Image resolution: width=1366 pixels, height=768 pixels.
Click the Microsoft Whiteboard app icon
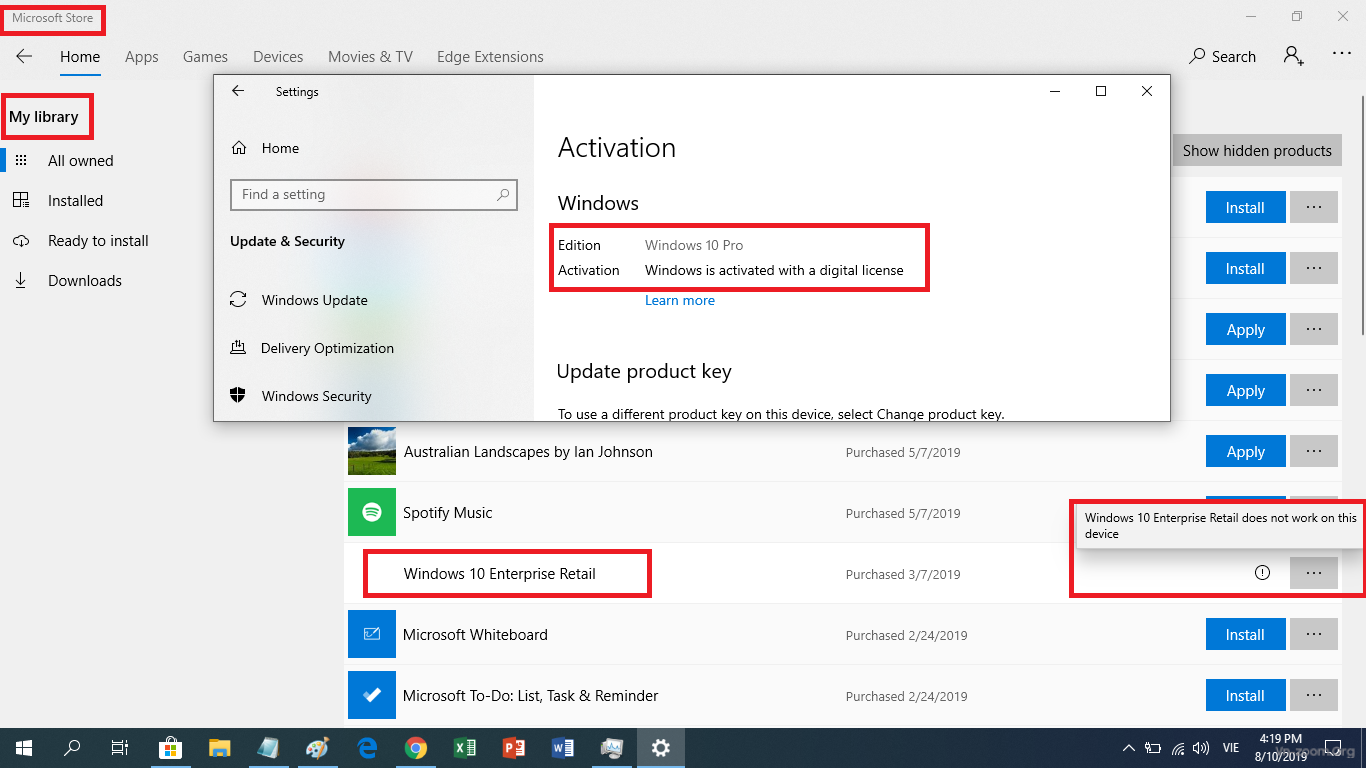[x=372, y=635]
